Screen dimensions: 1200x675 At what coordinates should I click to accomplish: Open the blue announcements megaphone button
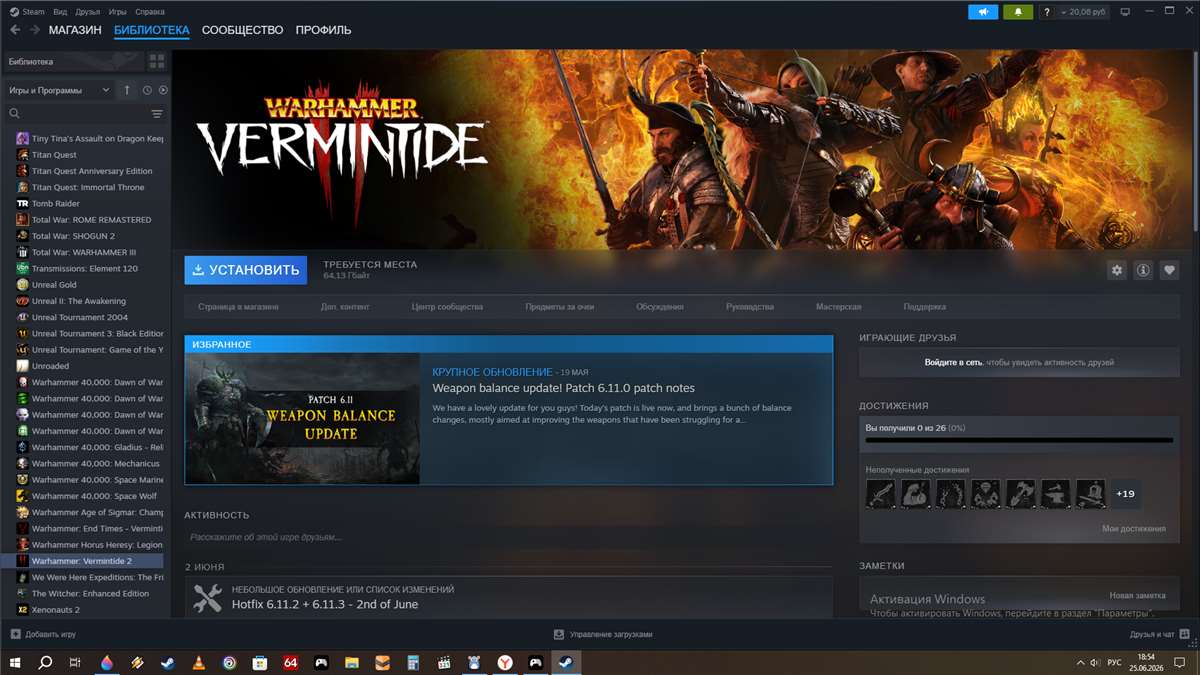983,12
